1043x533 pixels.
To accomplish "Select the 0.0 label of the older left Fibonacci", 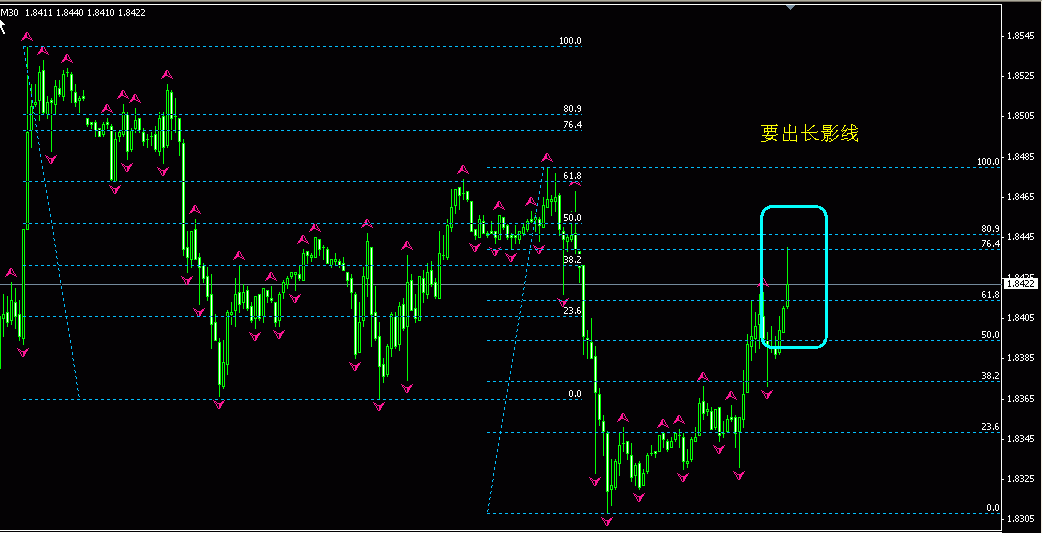I will tap(575, 393).
